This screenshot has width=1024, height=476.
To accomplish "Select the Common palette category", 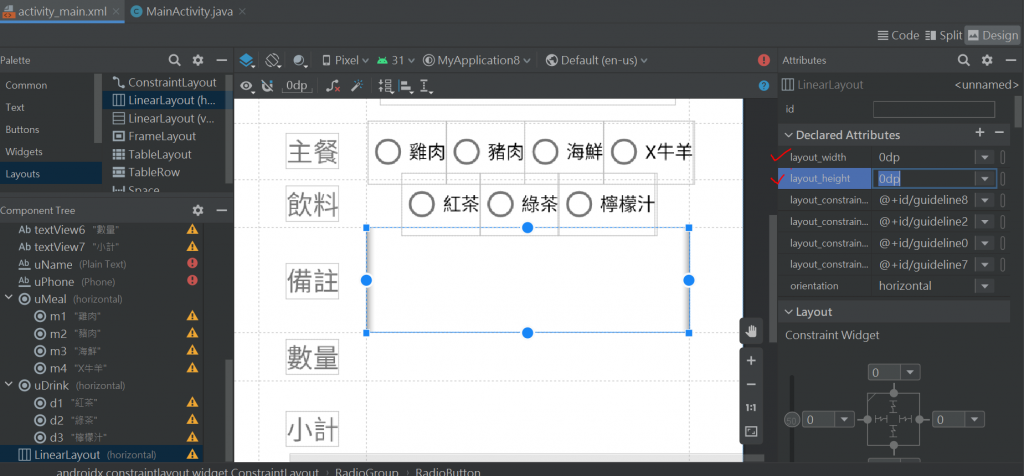I will [x=26, y=85].
